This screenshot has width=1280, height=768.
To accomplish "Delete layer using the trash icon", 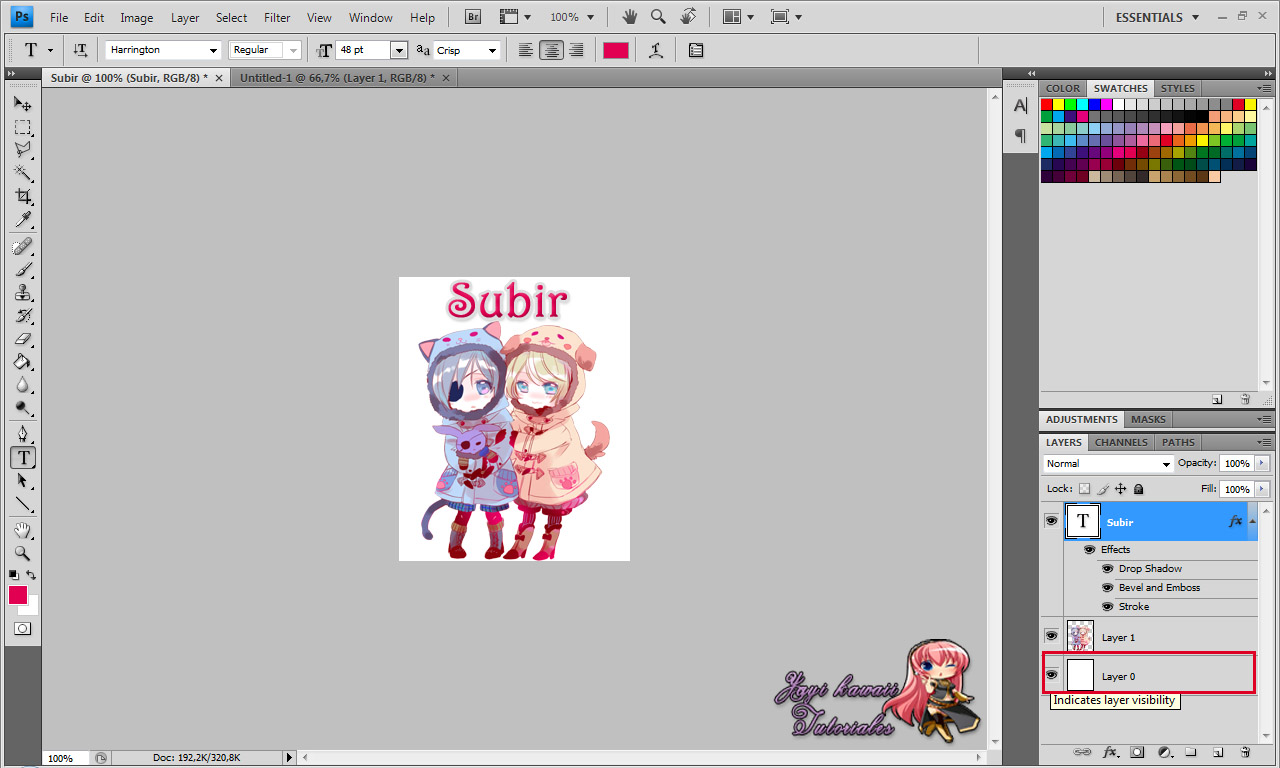I will pos(1245,751).
